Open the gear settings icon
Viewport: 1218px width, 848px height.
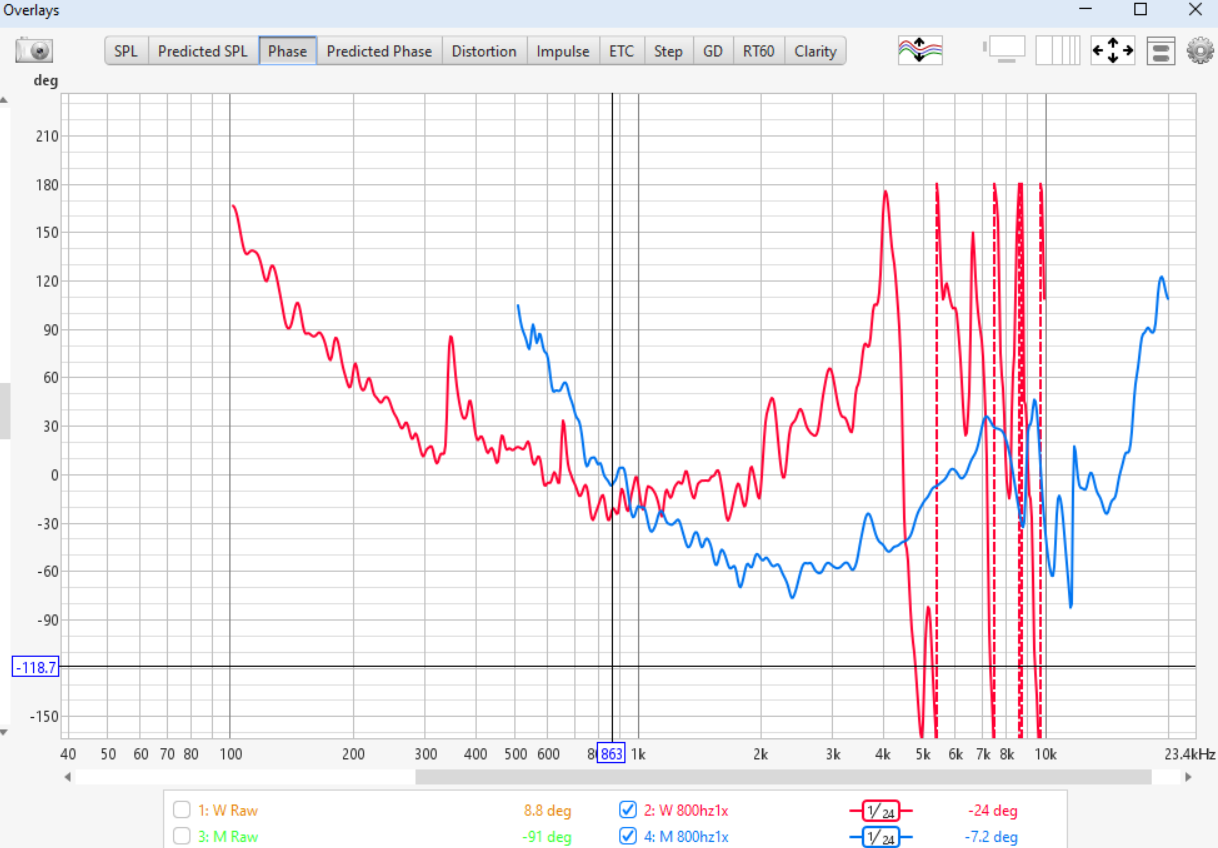tap(1200, 51)
